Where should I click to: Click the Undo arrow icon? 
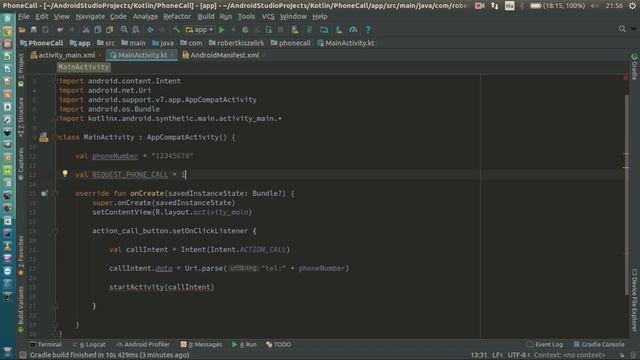[60, 30]
